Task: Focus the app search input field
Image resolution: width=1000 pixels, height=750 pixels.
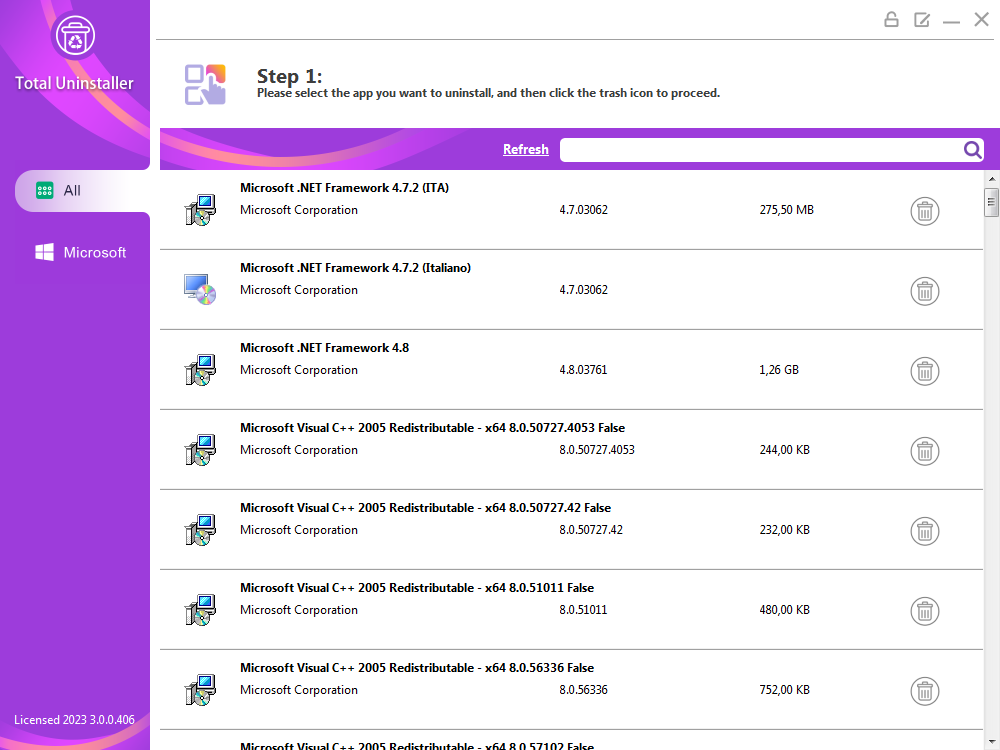Action: pyautogui.click(x=761, y=150)
